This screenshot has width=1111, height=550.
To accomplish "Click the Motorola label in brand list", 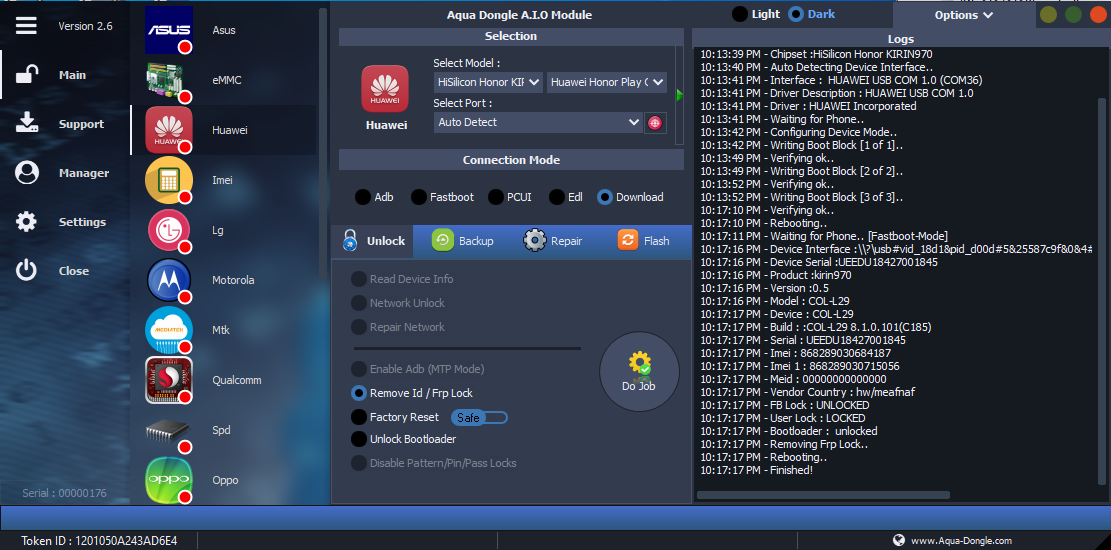I will 233,280.
